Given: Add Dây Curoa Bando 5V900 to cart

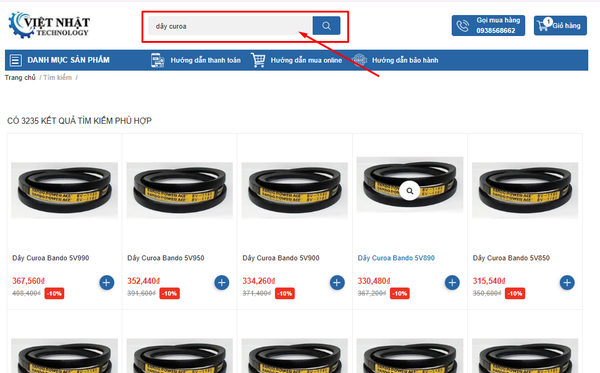Looking at the screenshot, I should coord(337,283).
